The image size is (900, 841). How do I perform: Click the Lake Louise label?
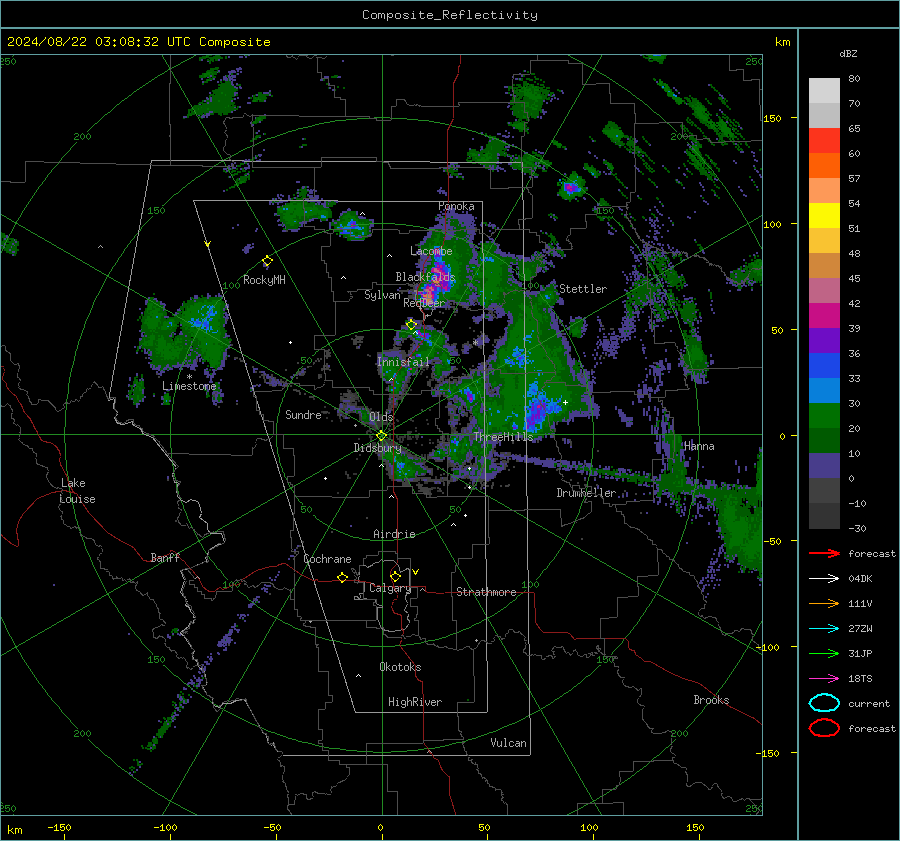click(77, 491)
